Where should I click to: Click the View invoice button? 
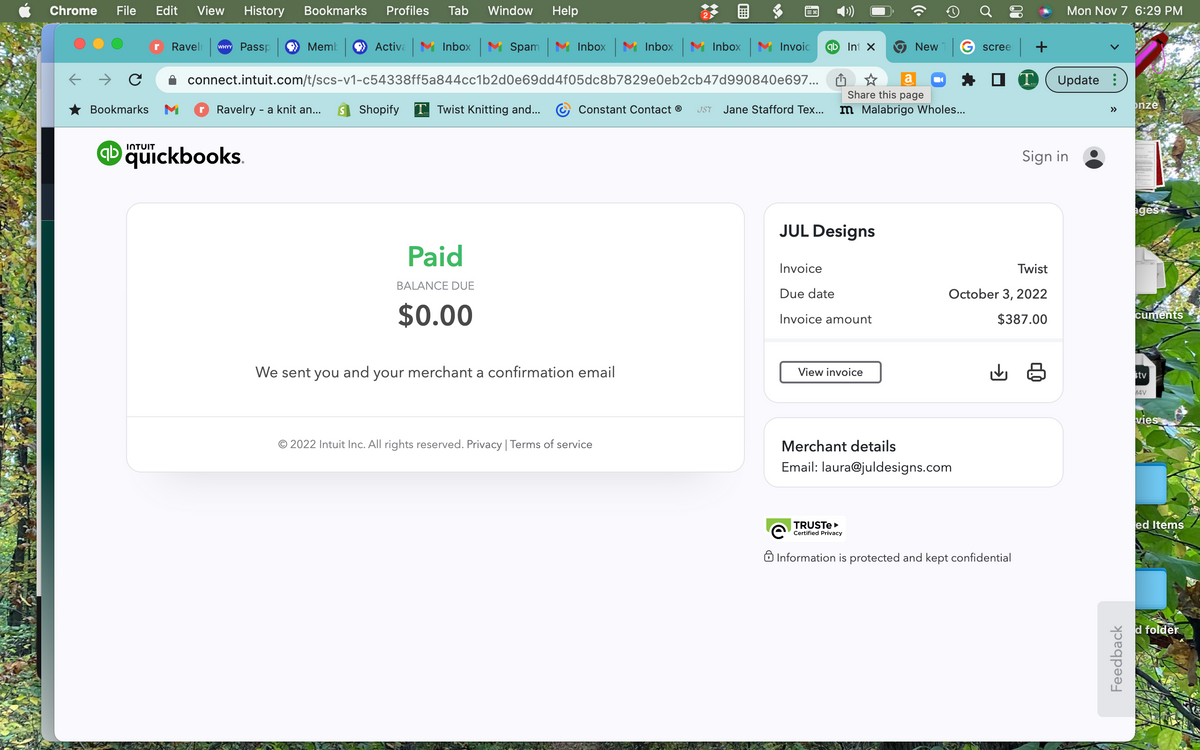coord(830,372)
